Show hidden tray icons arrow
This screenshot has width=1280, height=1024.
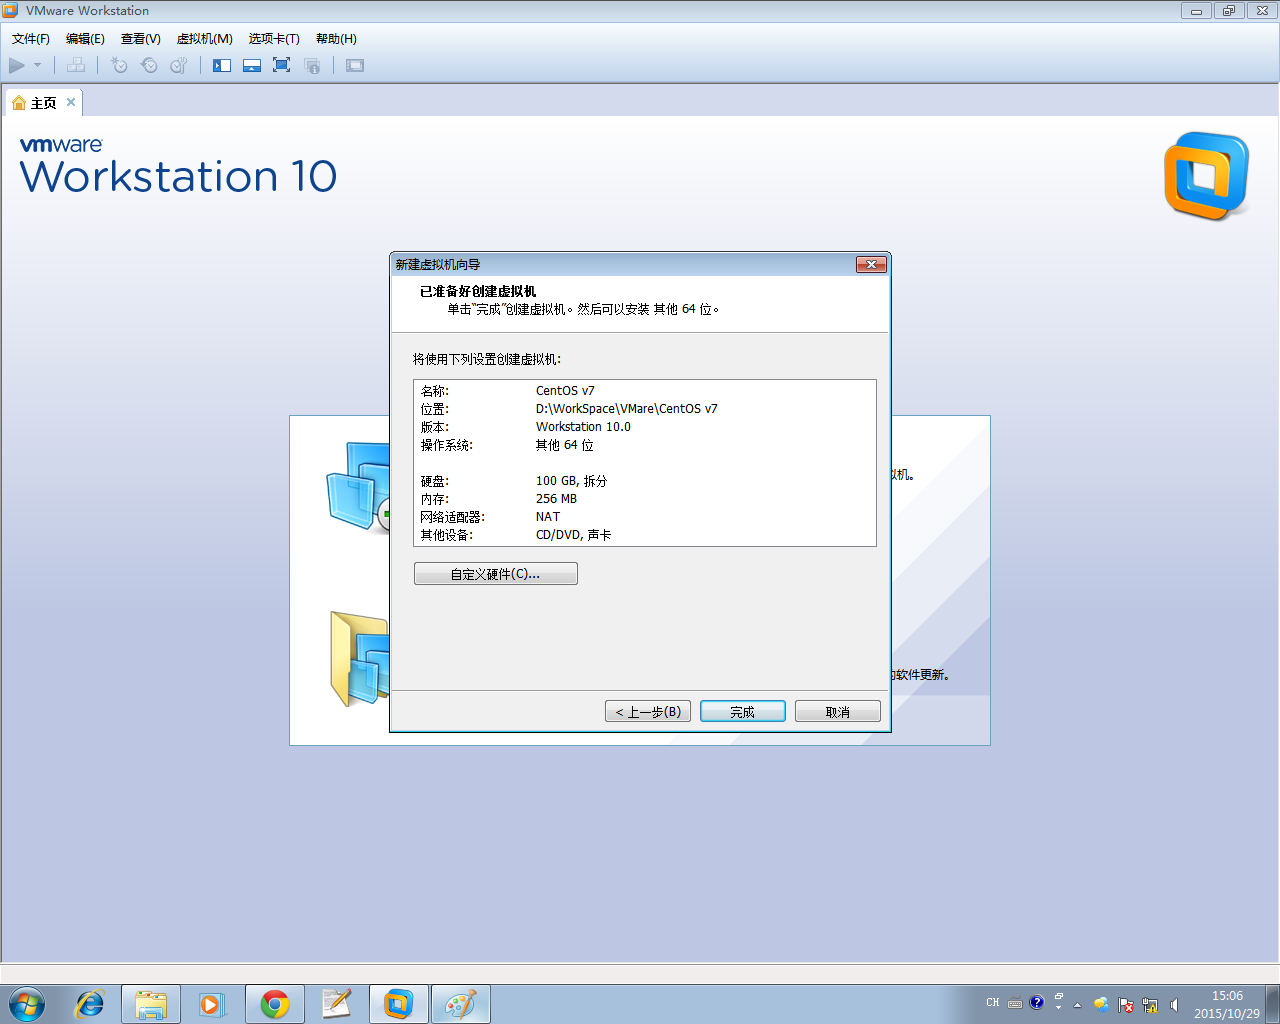pos(1078,1005)
